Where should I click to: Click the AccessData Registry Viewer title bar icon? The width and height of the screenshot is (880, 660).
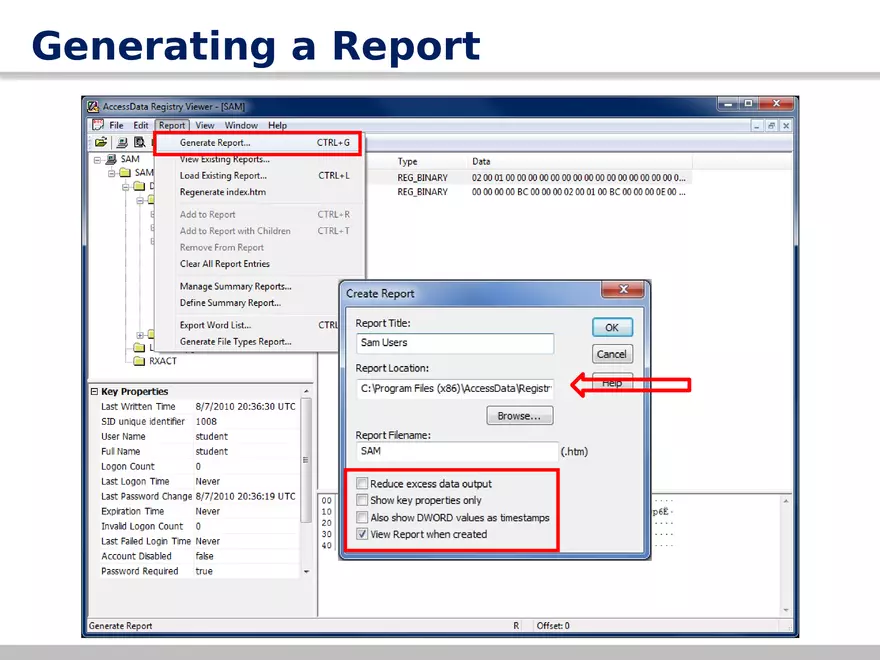(x=92, y=105)
